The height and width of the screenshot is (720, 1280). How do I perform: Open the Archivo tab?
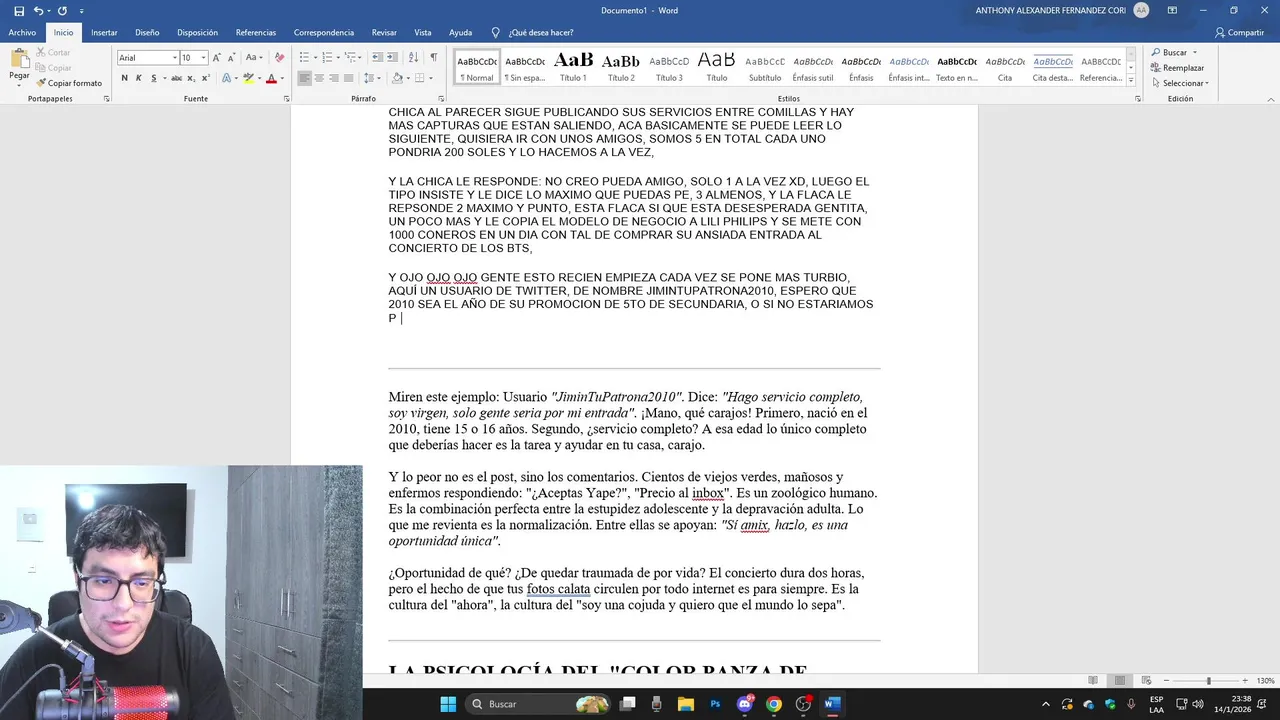click(x=22, y=32)
